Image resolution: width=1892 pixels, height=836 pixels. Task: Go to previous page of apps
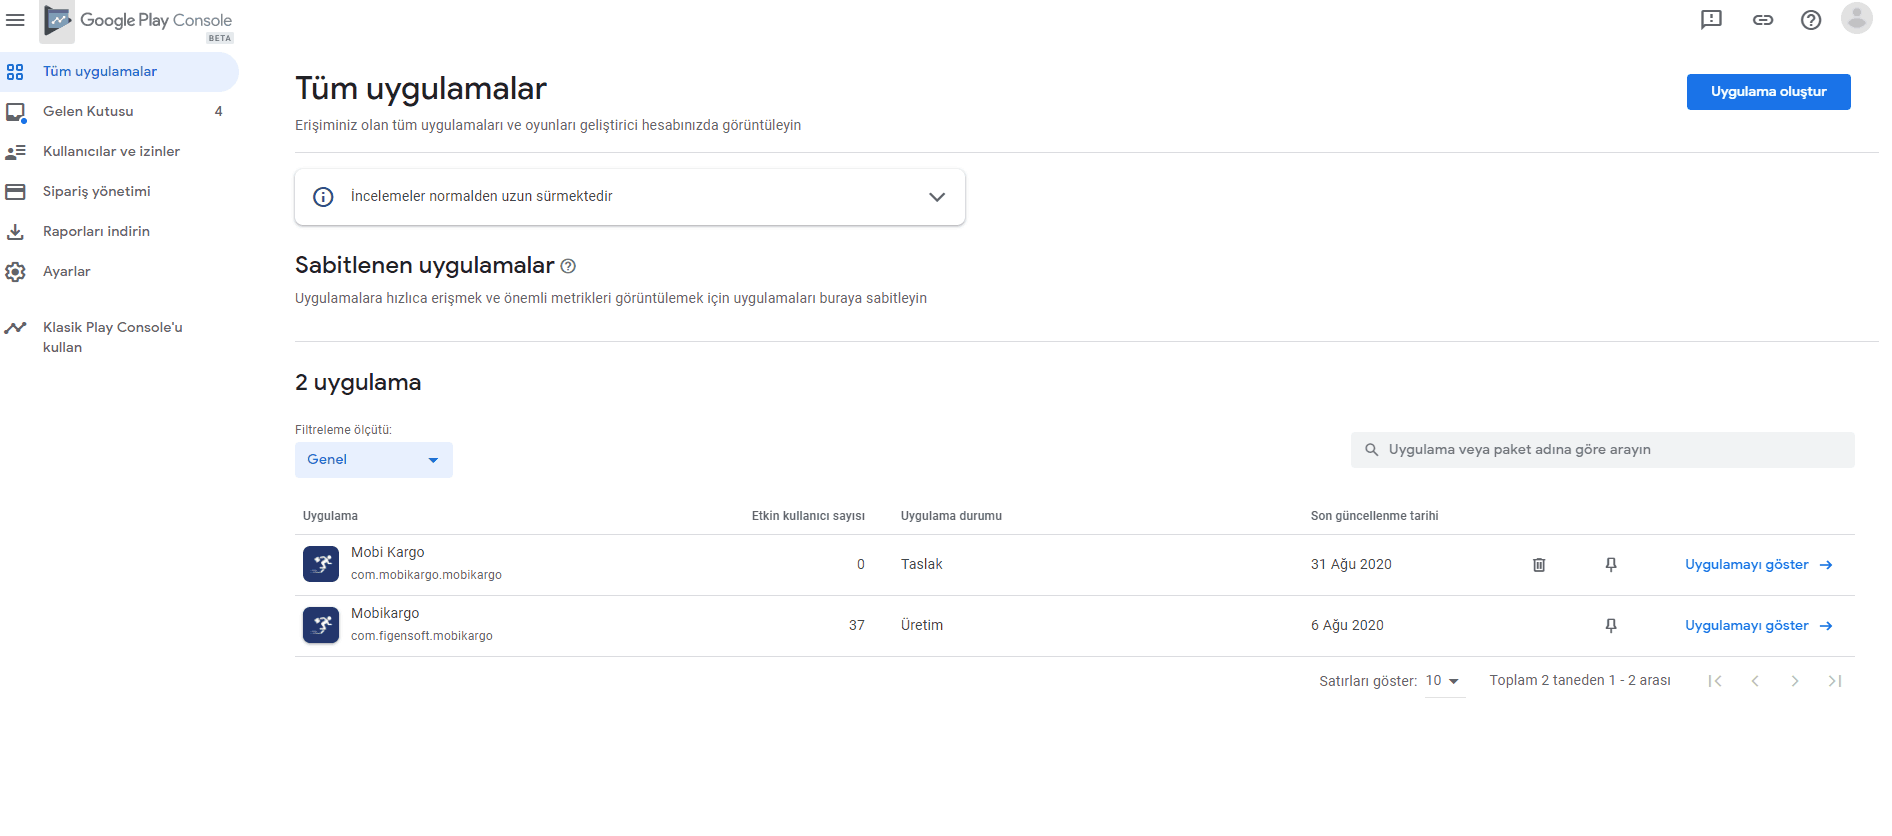pyautogui.click(x=1755, y=681)
